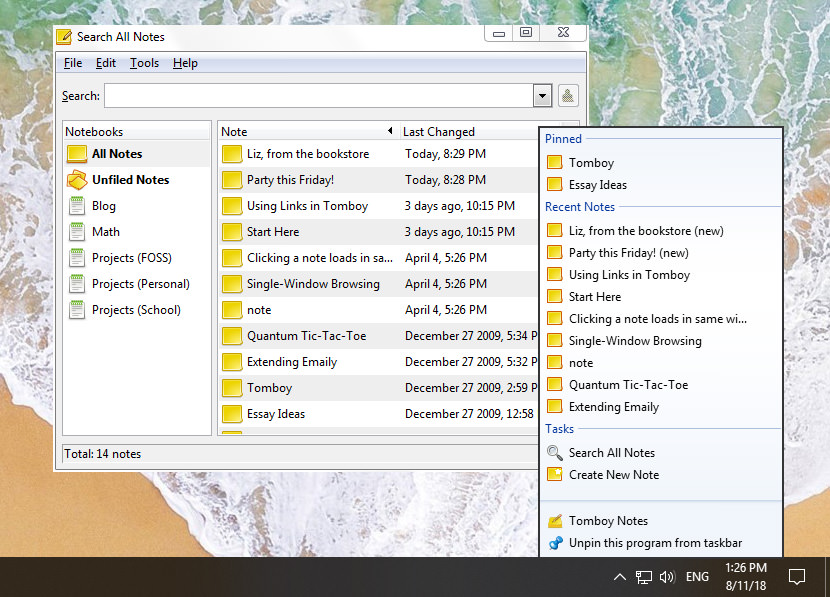Click the Tomboy Notes pencil icon in the jump list
Viewport: 830px width, 597px height.
click(555, 521)
